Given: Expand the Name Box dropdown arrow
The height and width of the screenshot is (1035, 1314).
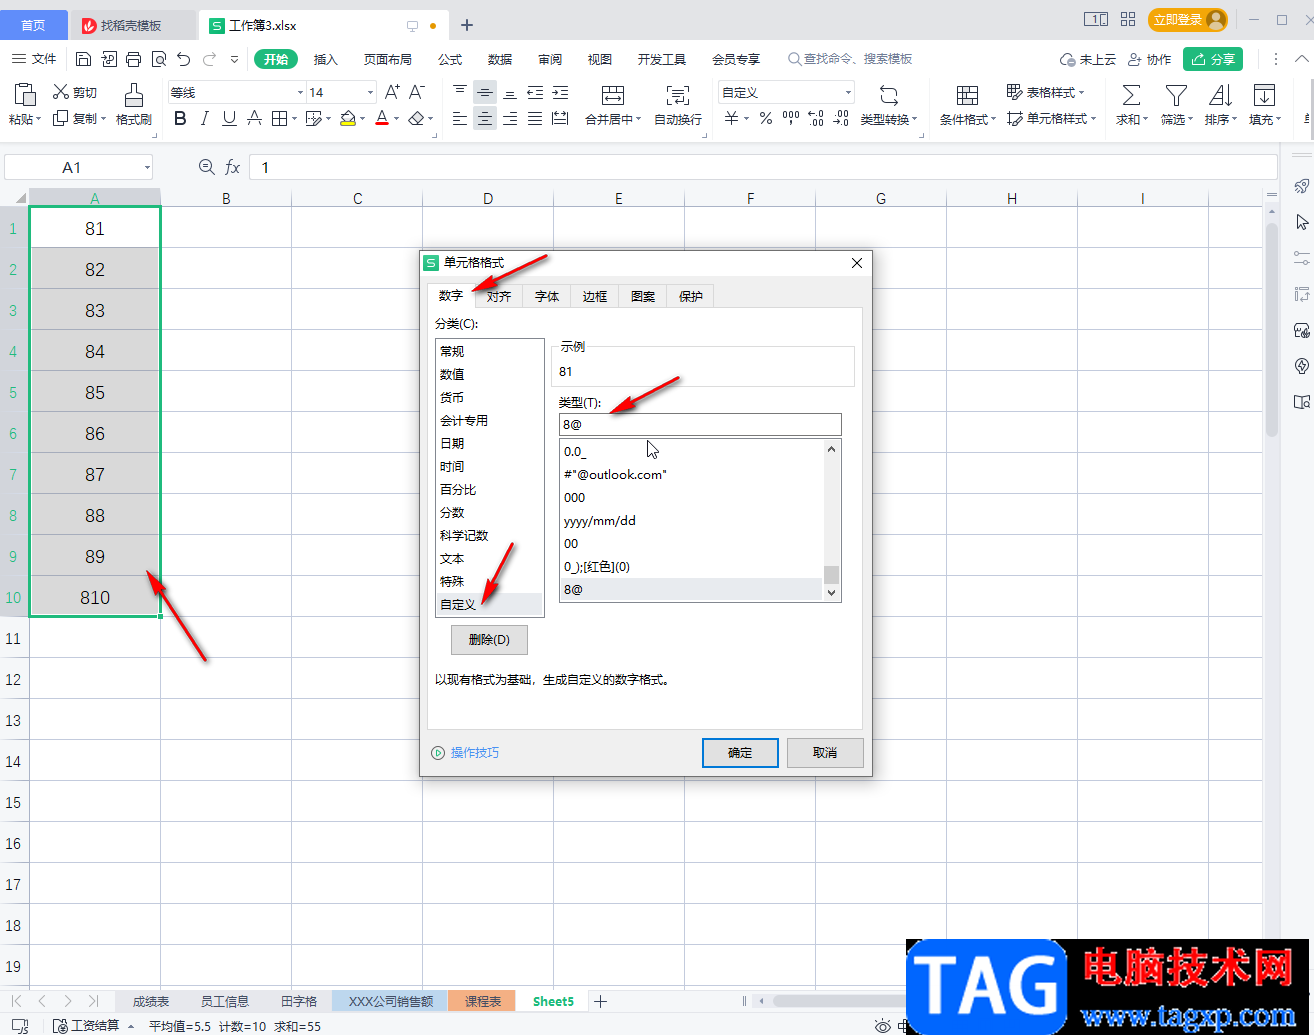Looking at the screenshot, I should click(147, 167).
